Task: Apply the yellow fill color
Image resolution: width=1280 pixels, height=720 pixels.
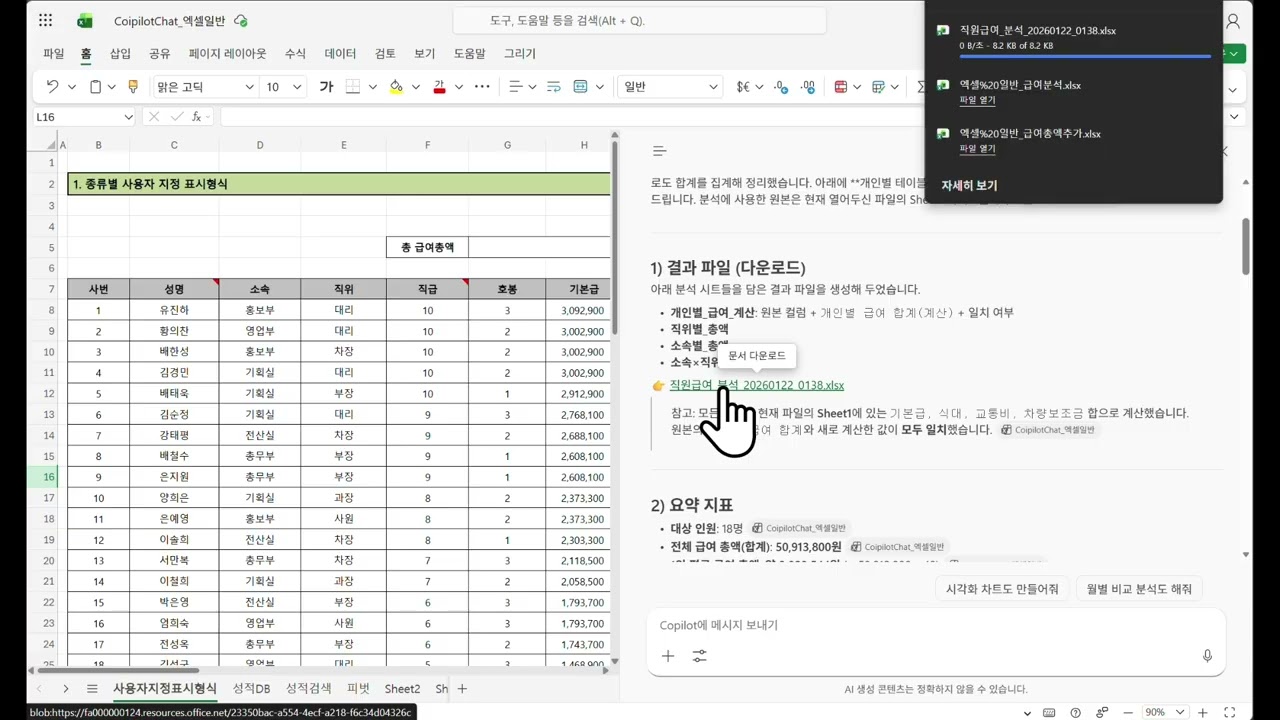Action: click(396, 87)
